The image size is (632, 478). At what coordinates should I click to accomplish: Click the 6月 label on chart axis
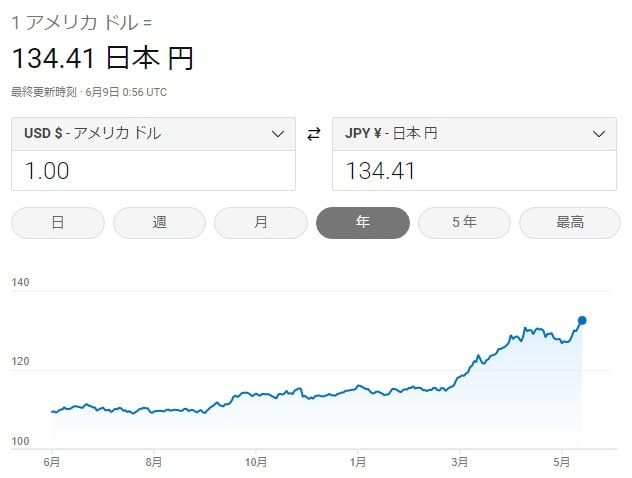click(x=52, y=461)
